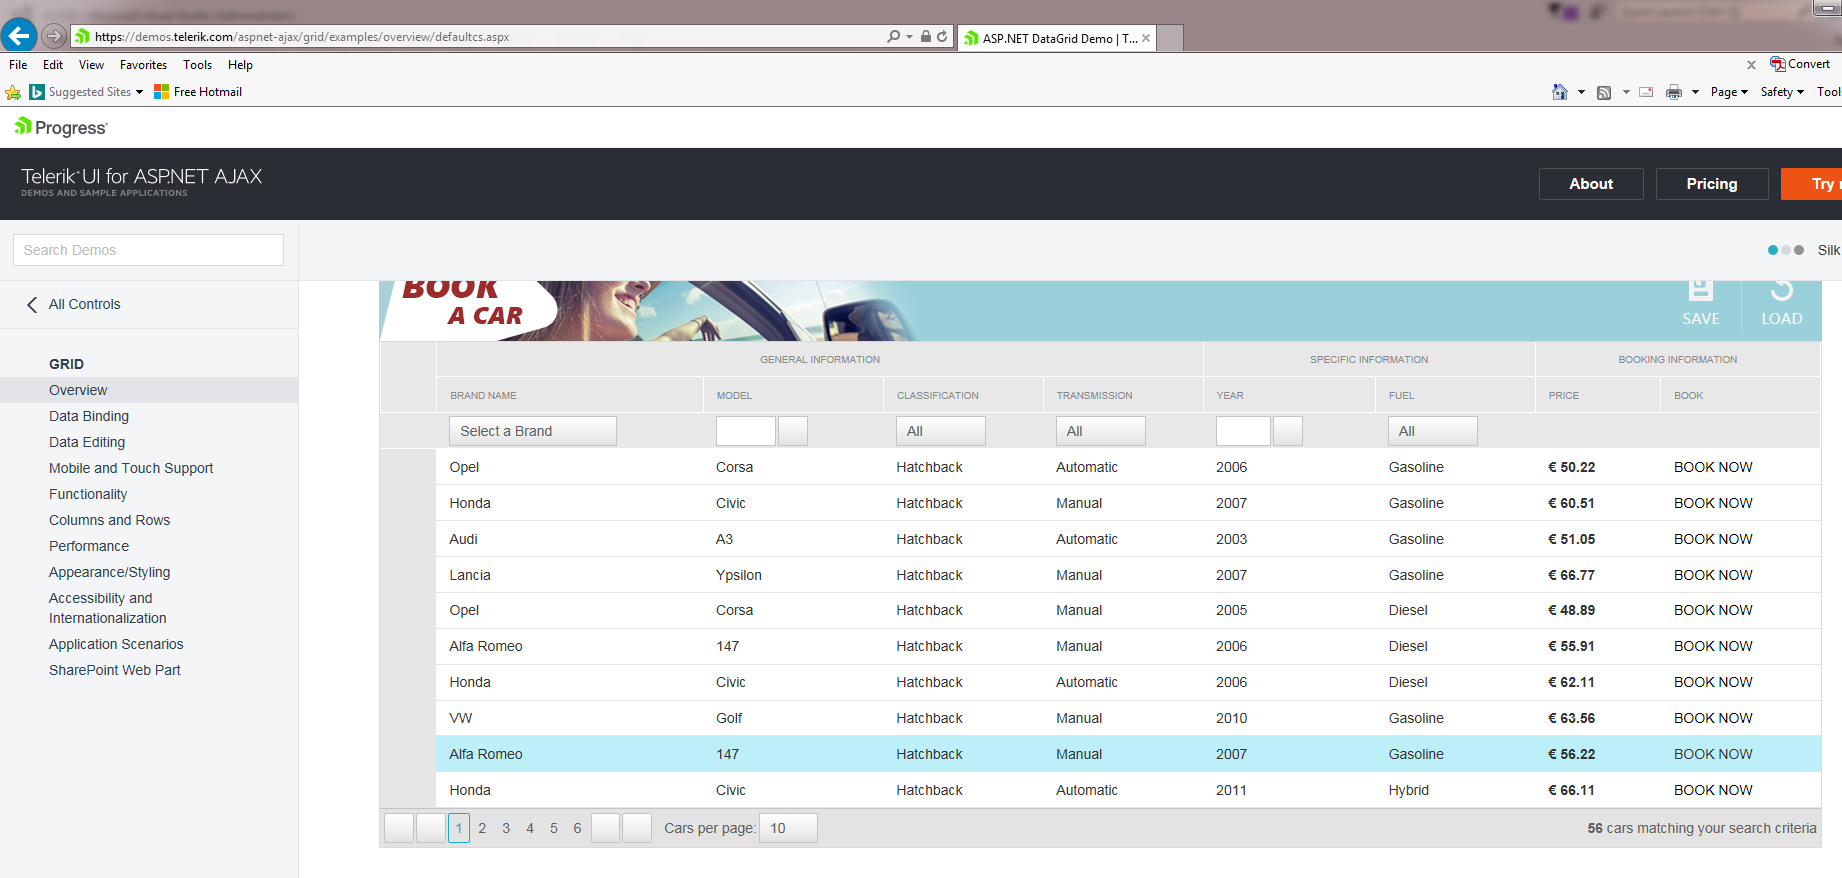Open the Data Editing demo link
The height and width of the screenshot is (878, 1842).
pyautogui.click(x=87, y=442)
